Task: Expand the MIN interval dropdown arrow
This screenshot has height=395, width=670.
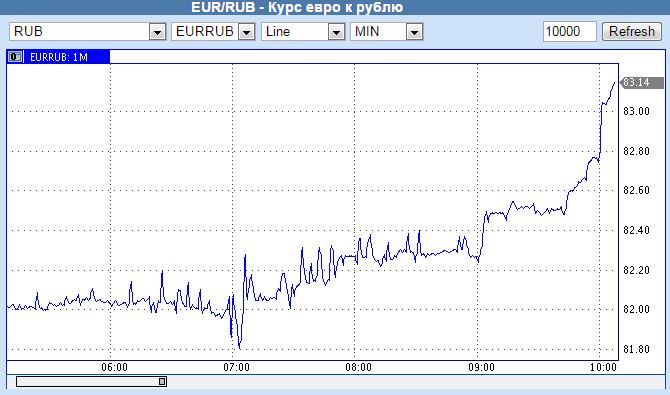Action: [414, 32]
